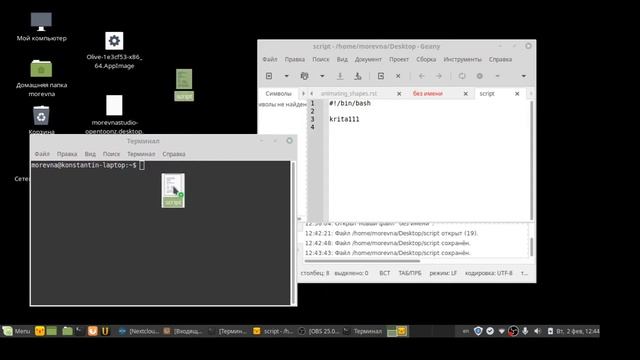
Task: Open the Проект menu in Geany
Action: pos(399,59)
